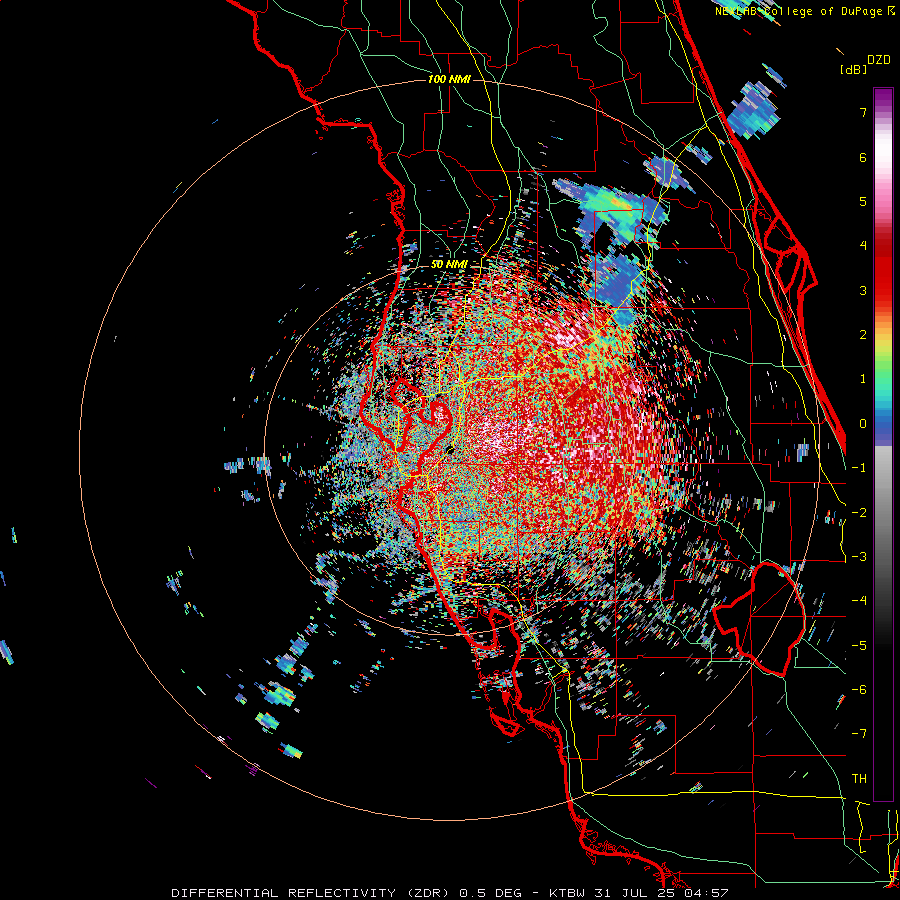Image resolution: width=900 pixels, height=900 pixels.
Task: Click the NEXLAB College of DuPage label
Action: 804,11
